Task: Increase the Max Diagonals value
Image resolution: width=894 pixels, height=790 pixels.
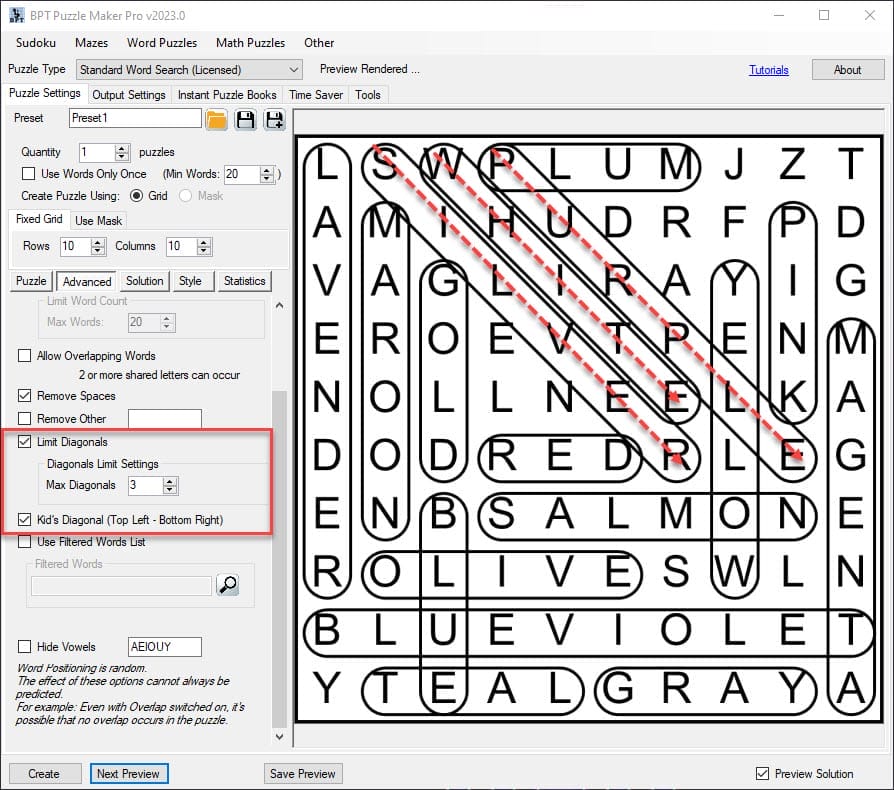Action: 171,481
